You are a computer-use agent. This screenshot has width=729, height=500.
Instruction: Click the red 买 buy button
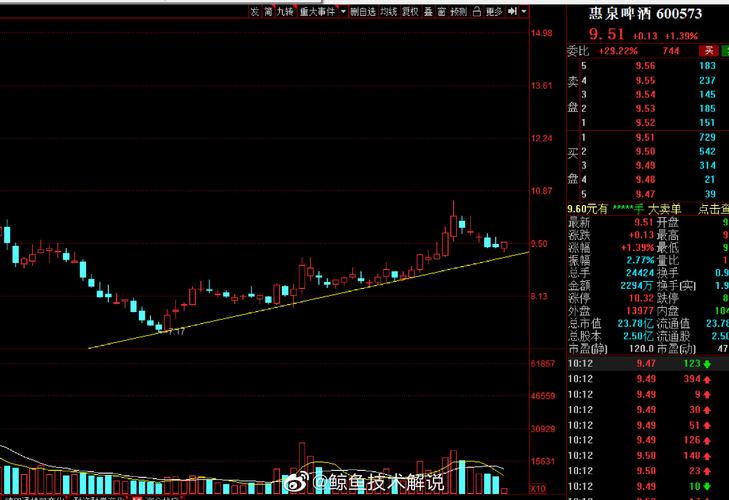[x=709, y=50]
